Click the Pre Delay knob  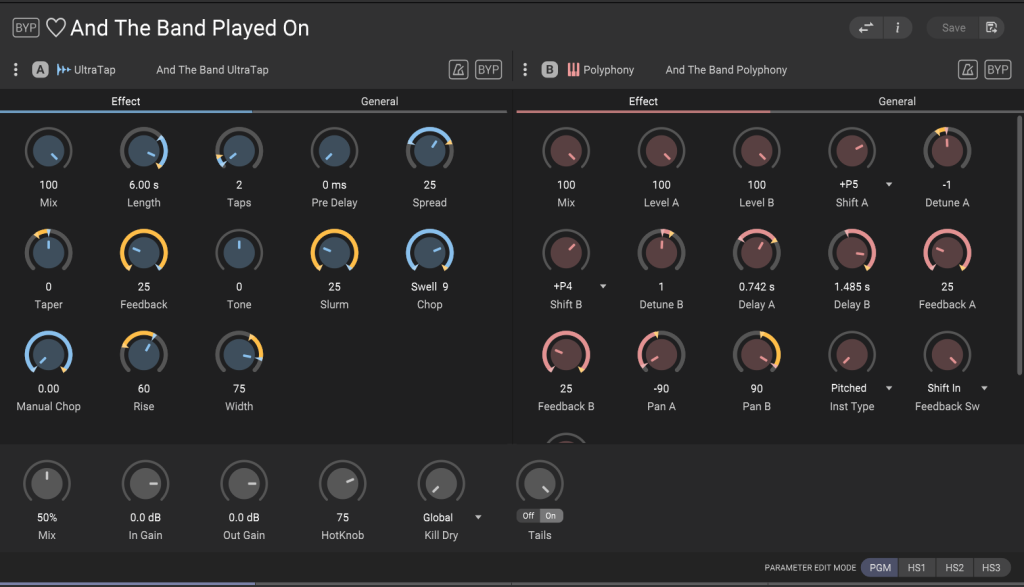[x=334, y=151]
